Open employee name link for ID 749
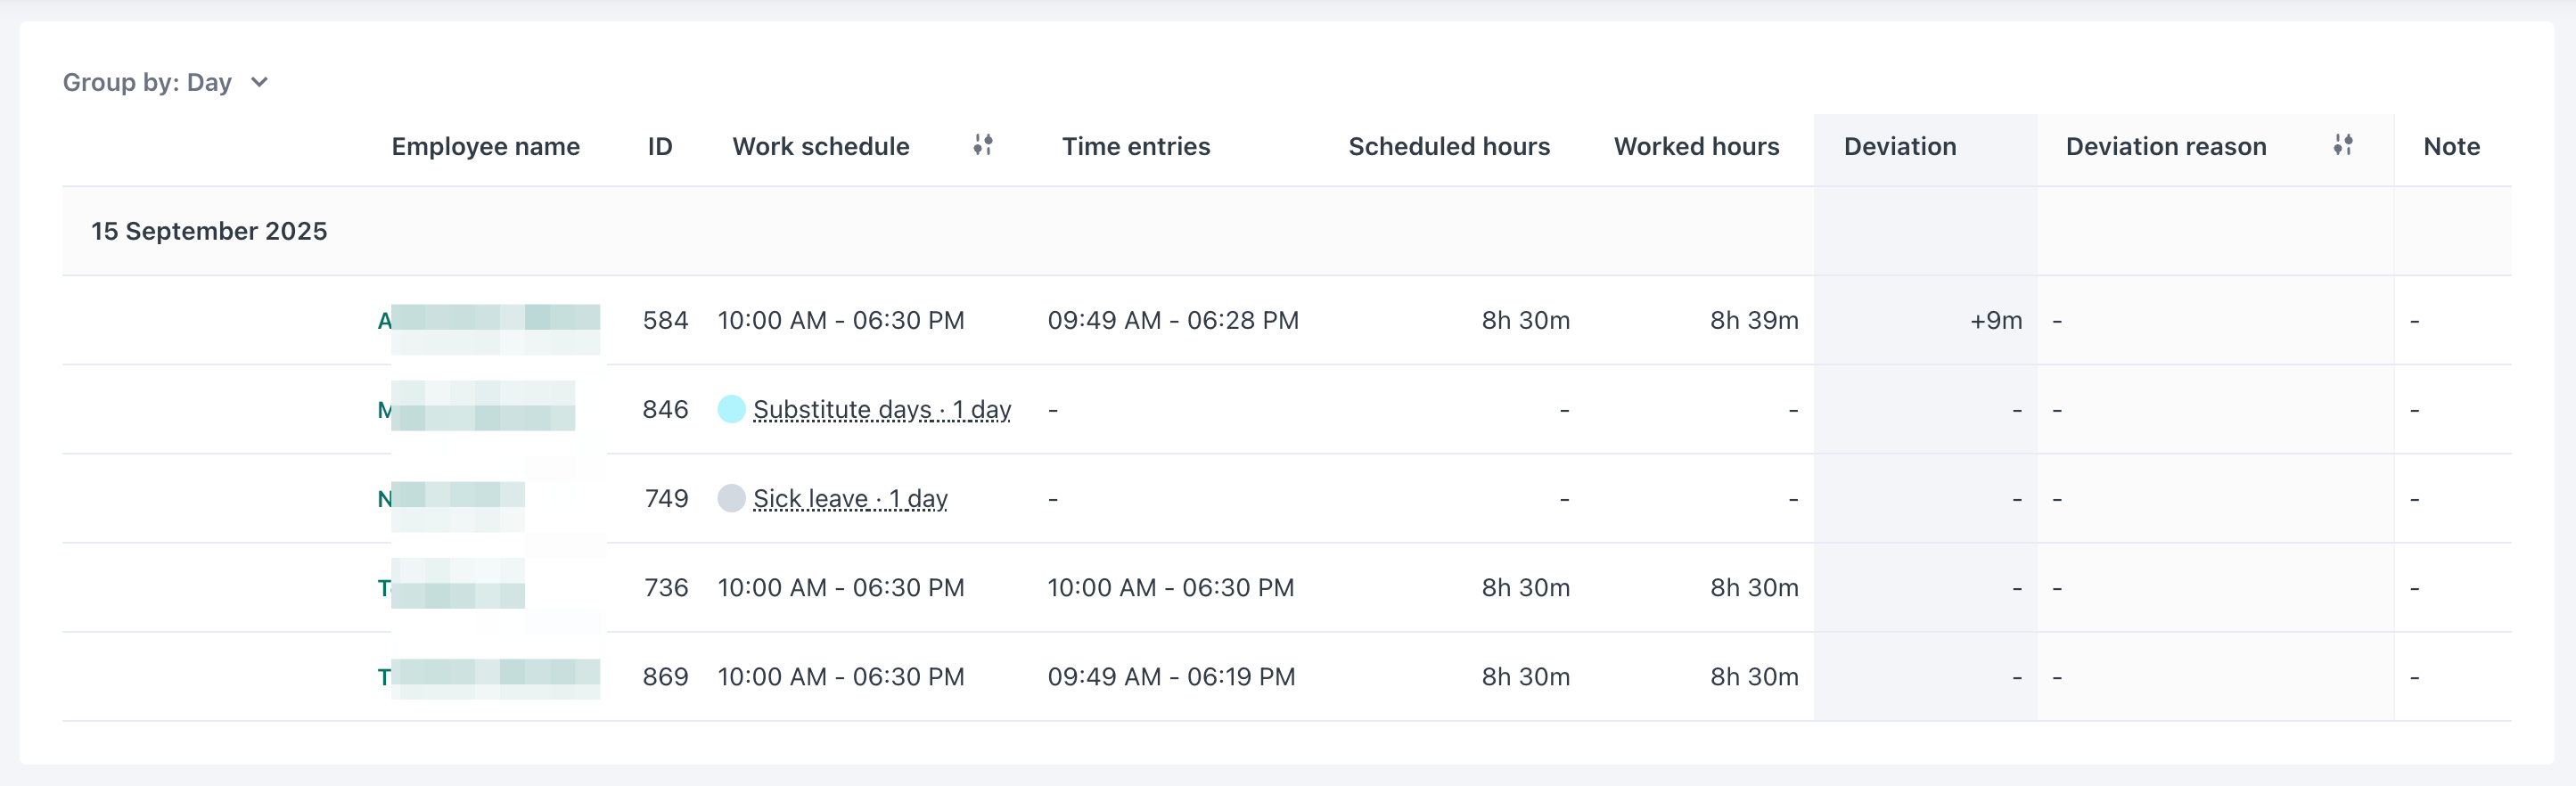The width and height of the screenshot is (2576, 786). click(451, 498)
